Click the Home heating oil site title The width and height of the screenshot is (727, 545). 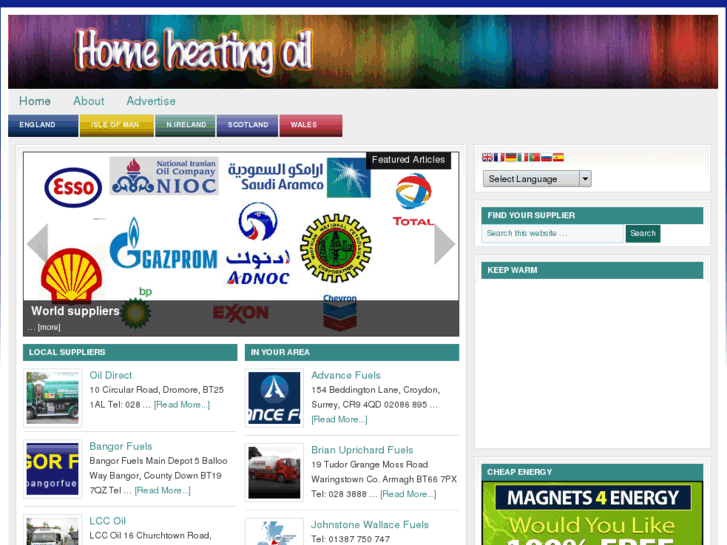(194, 51)
